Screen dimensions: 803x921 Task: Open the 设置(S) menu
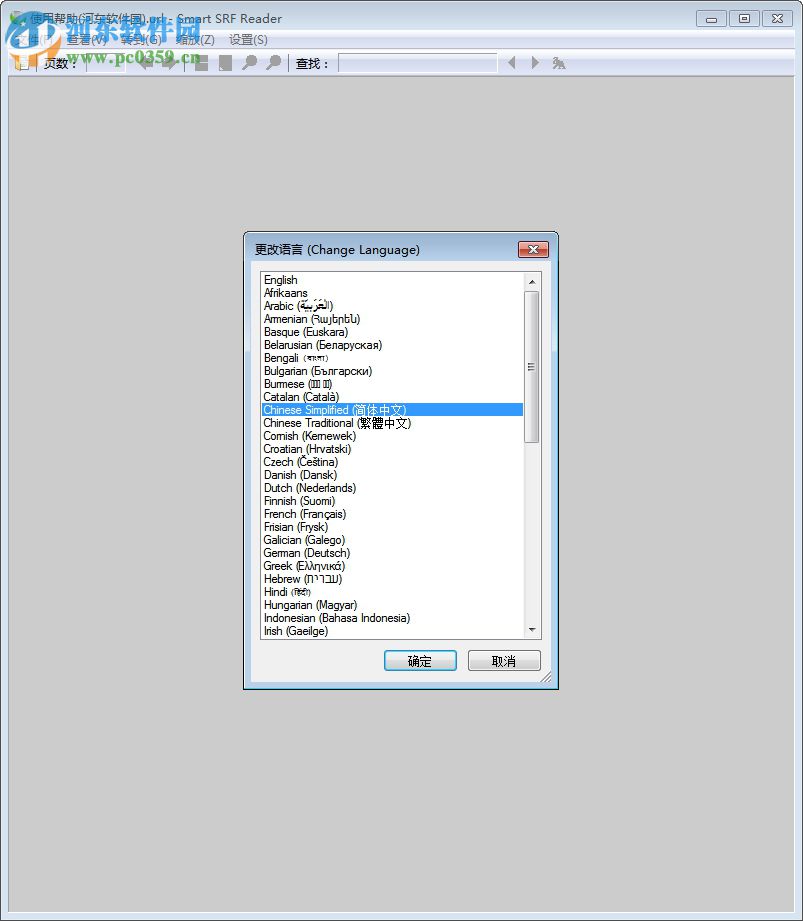(x=247, y=39)
